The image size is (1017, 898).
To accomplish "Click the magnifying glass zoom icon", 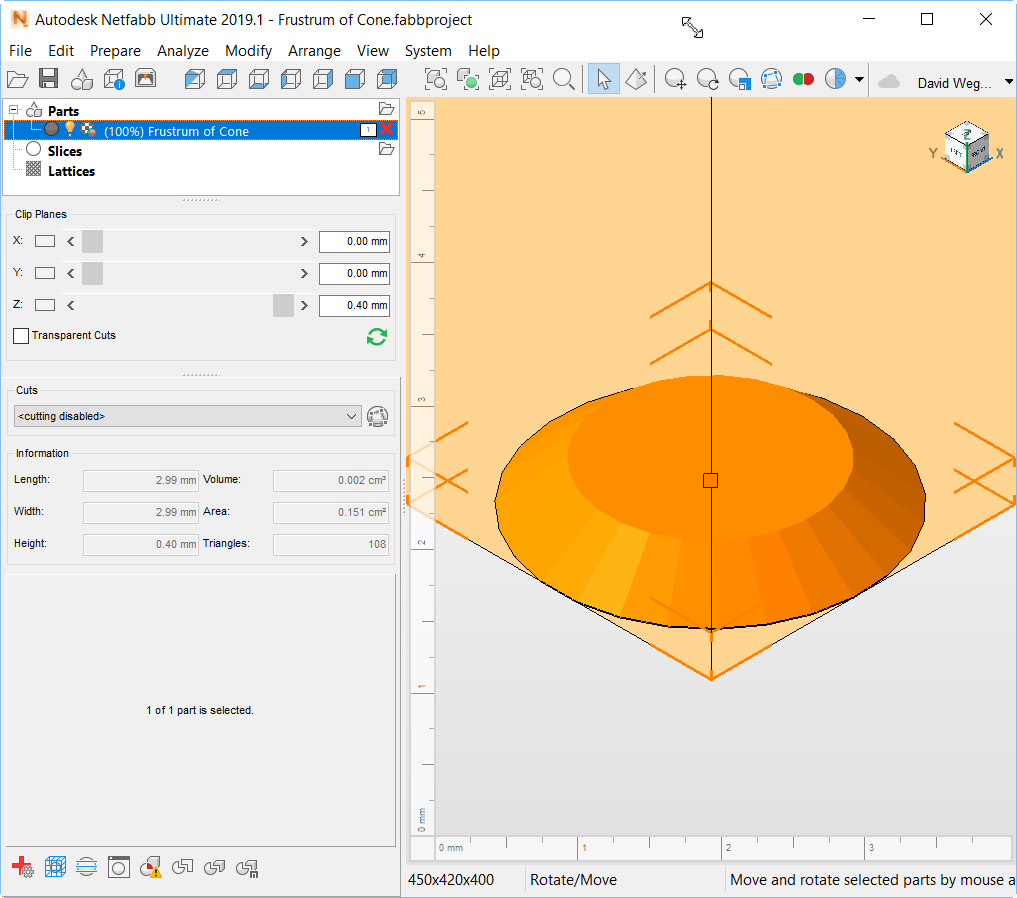I will [x=564, y=79].
